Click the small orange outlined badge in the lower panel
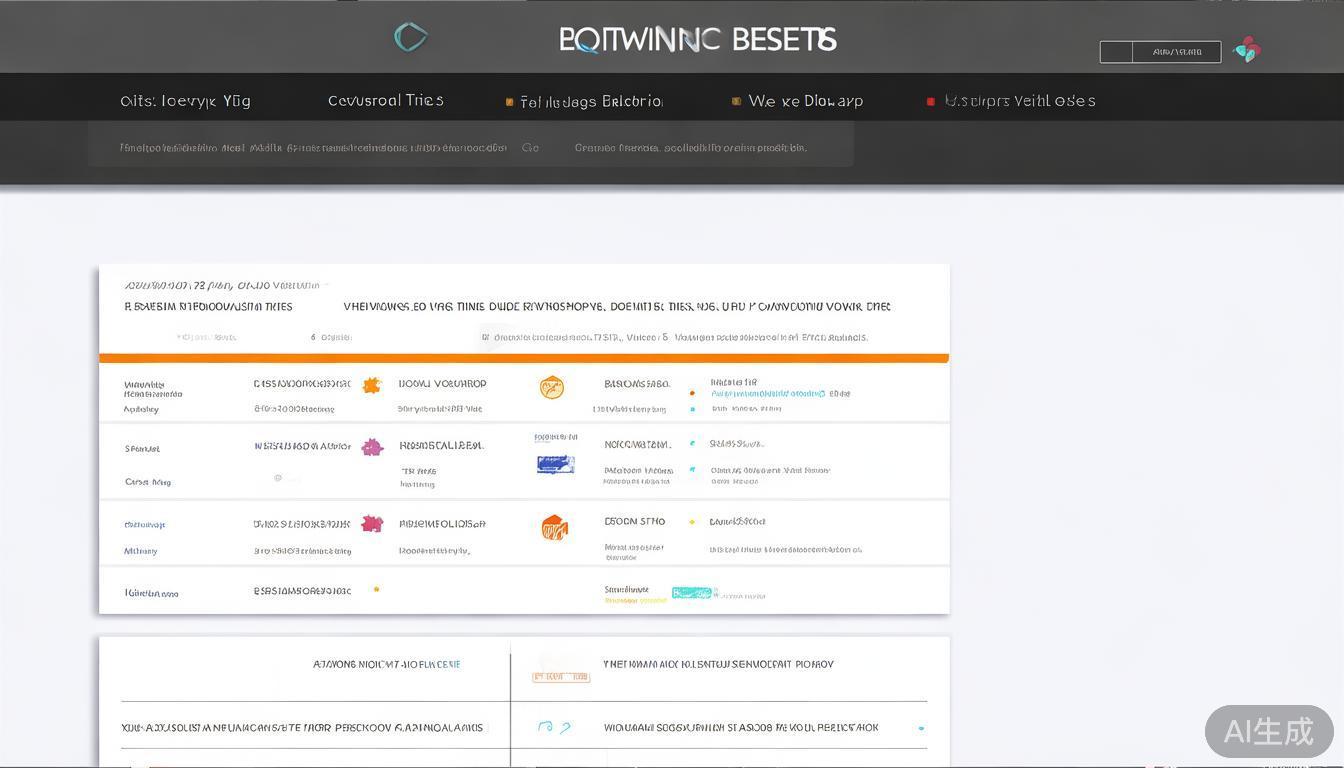 (x=561, y=677)
